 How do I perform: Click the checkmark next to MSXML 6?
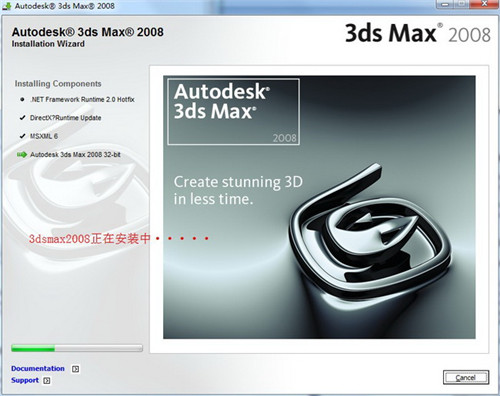pos(22,136)
